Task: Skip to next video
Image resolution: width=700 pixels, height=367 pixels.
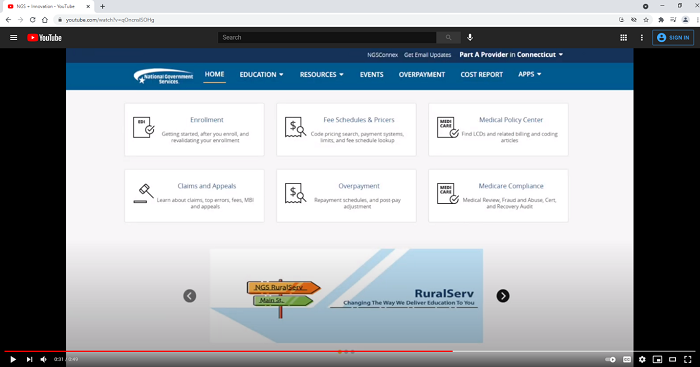Action: tap(29, 359)
